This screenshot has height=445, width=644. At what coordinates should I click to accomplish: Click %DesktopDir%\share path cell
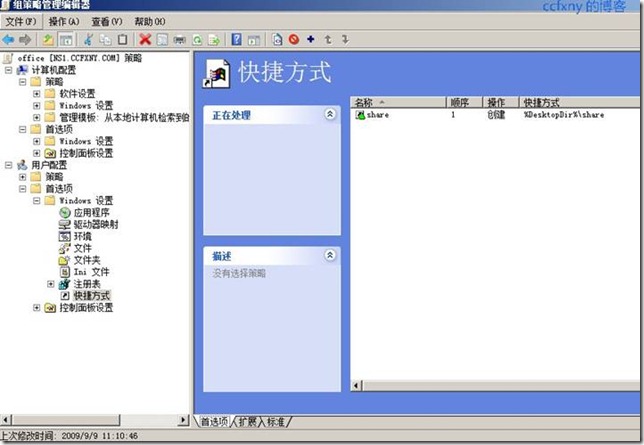(564, 115)
